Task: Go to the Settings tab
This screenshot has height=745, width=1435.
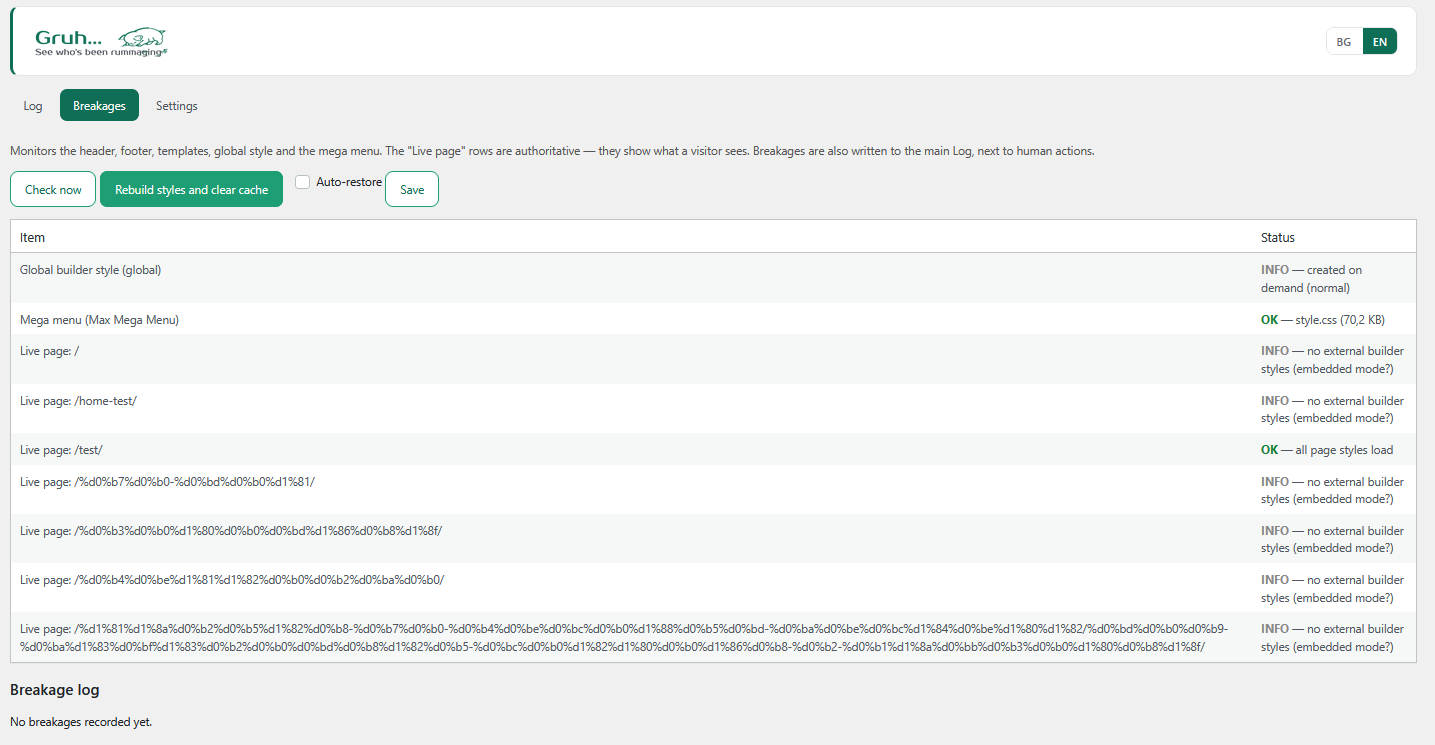Action: pyautogui.click(x=177, y=106)
